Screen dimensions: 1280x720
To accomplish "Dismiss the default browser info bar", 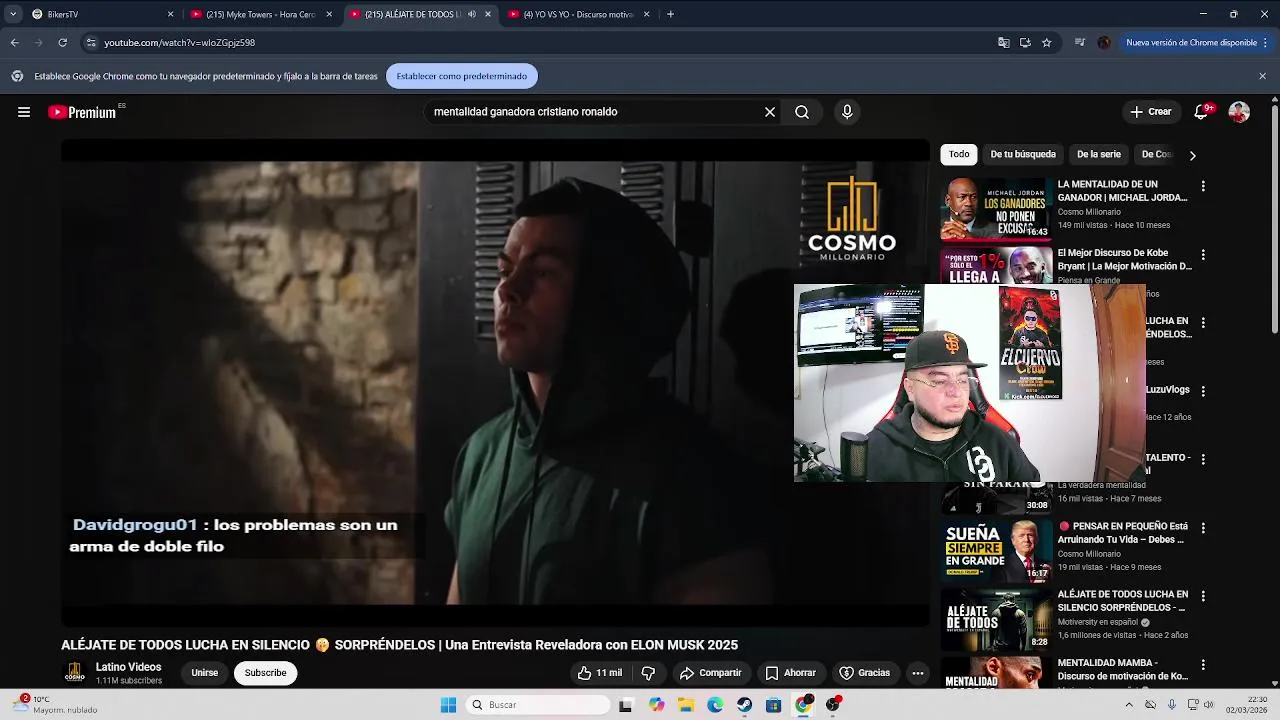I will [x=1262, y=76].
